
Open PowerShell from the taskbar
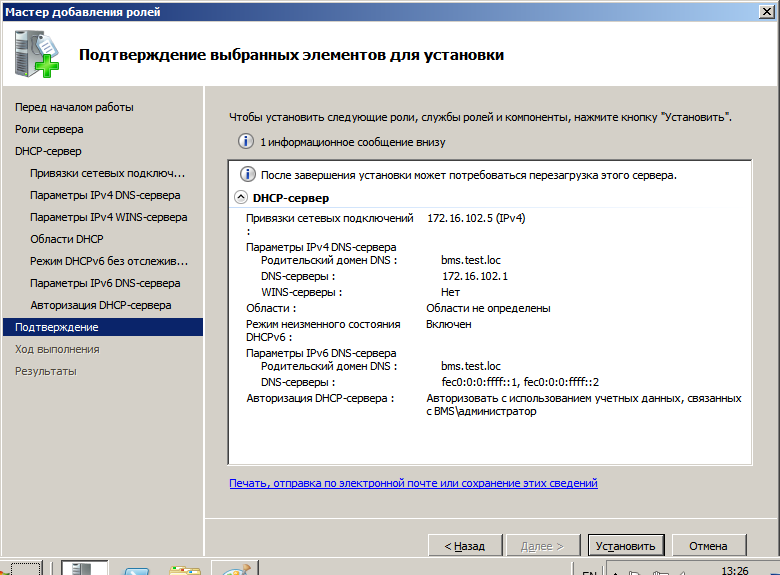136,570
